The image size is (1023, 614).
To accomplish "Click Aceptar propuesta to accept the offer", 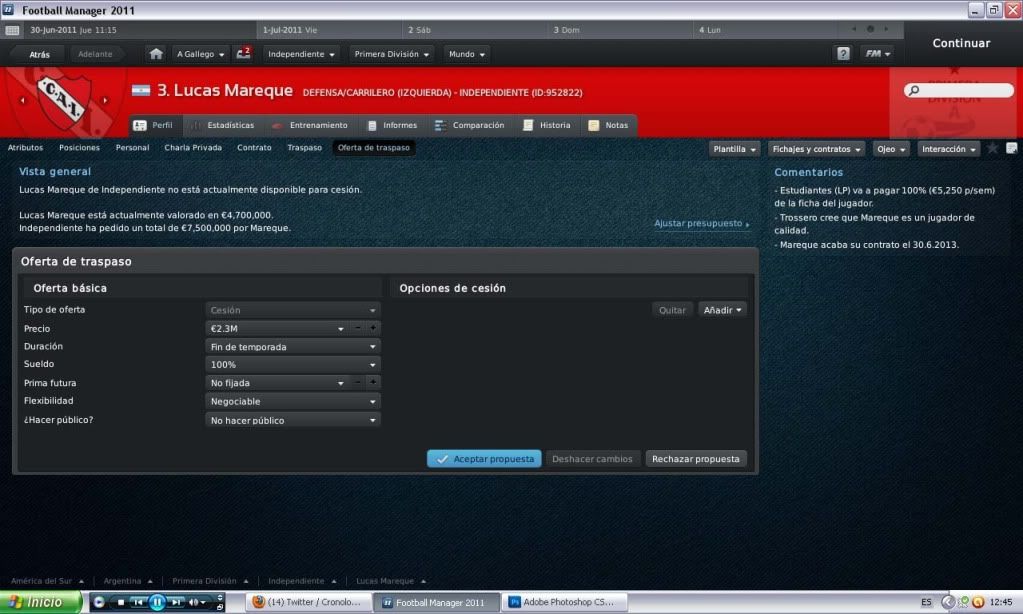I will [484, 459].
